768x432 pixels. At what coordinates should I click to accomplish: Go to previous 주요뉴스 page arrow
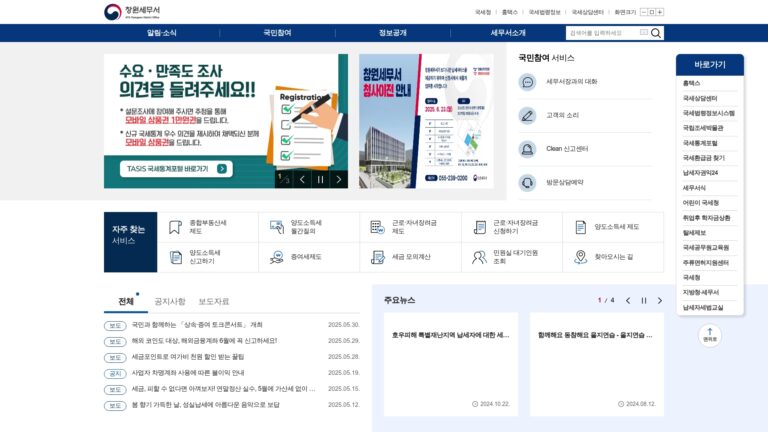tap(628, 301)
